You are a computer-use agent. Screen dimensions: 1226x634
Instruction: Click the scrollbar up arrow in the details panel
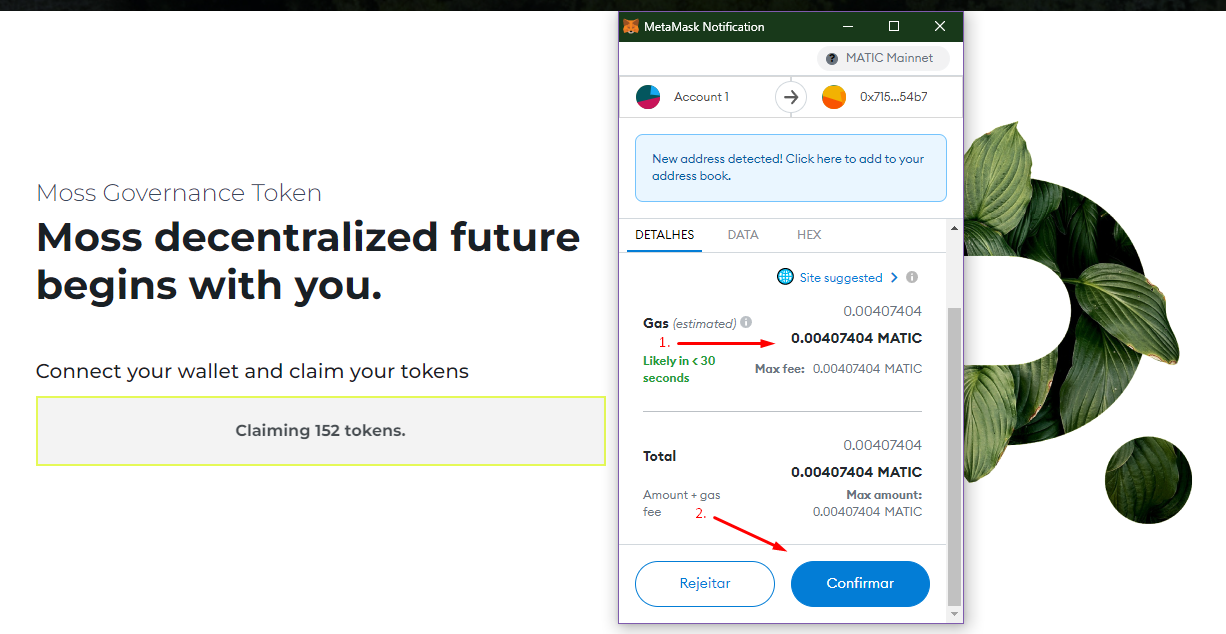[954, 228]
